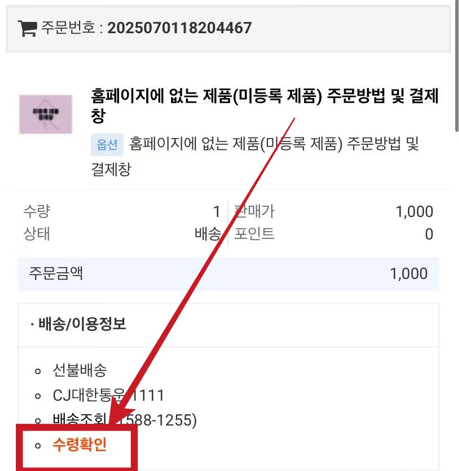Click the bullet marker before 선불배송
Viewport: 459px width, 471px height.
38,371
